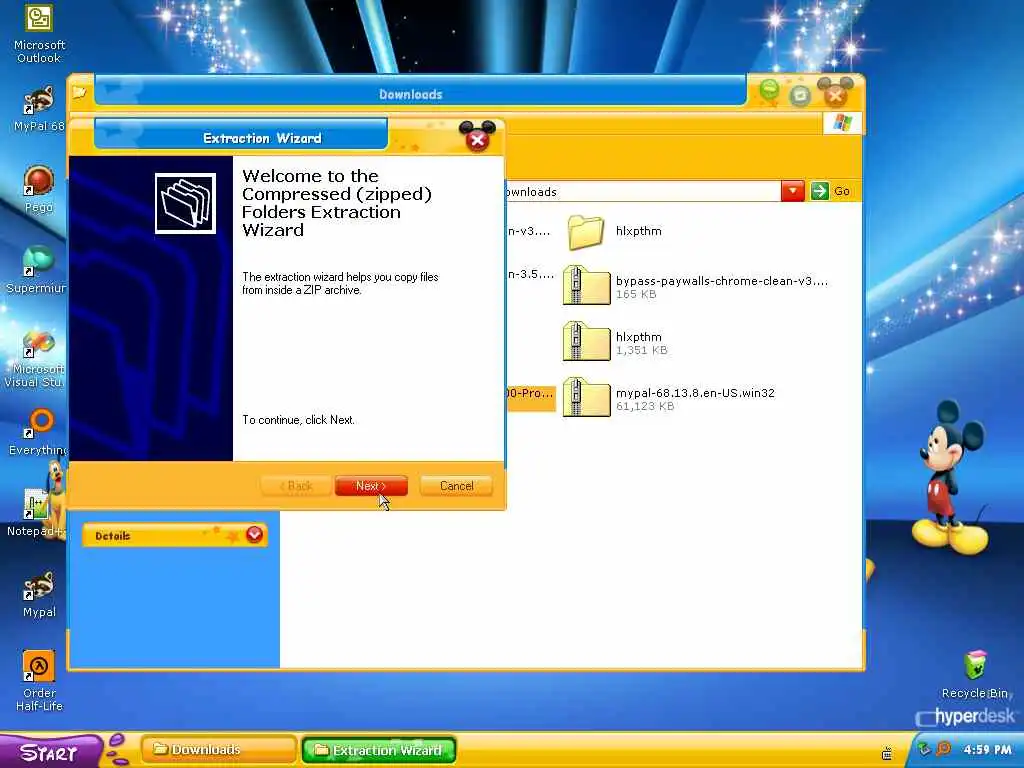Click the small tray icon left of the notification area
This screenshot has height=768, width=1024.
pyautogui.click(x=887, y=753)
